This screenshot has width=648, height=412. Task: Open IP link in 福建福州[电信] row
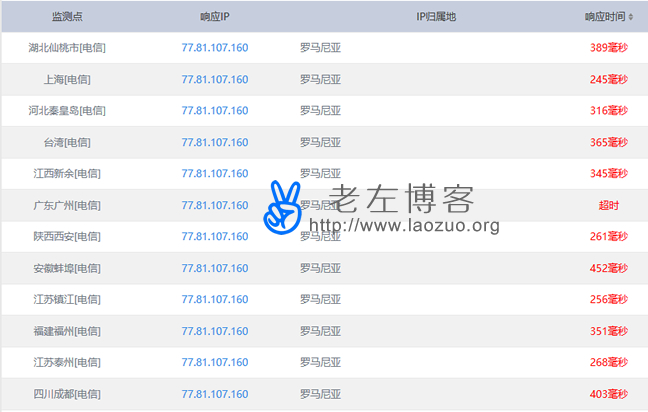(x=214, y=331)
